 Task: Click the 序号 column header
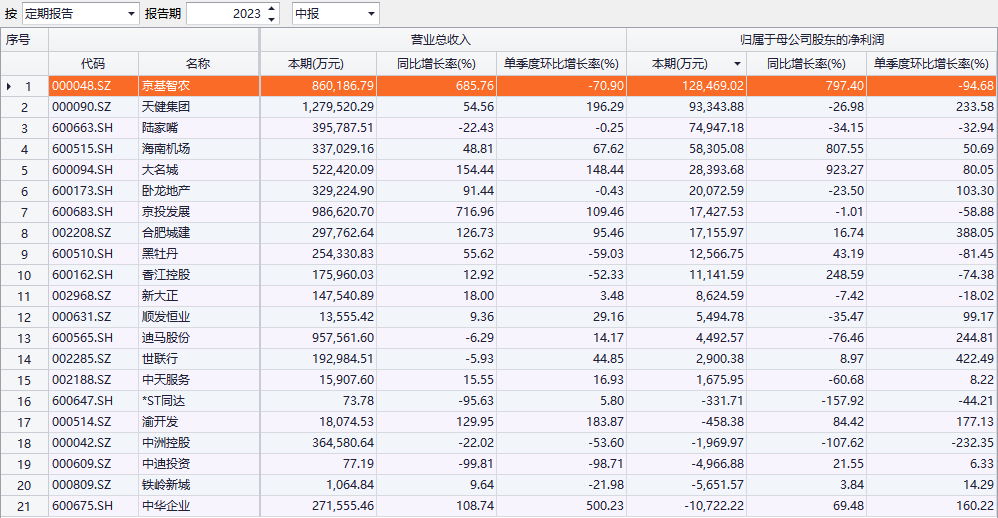pyautogui.click(x=24, y=40)
